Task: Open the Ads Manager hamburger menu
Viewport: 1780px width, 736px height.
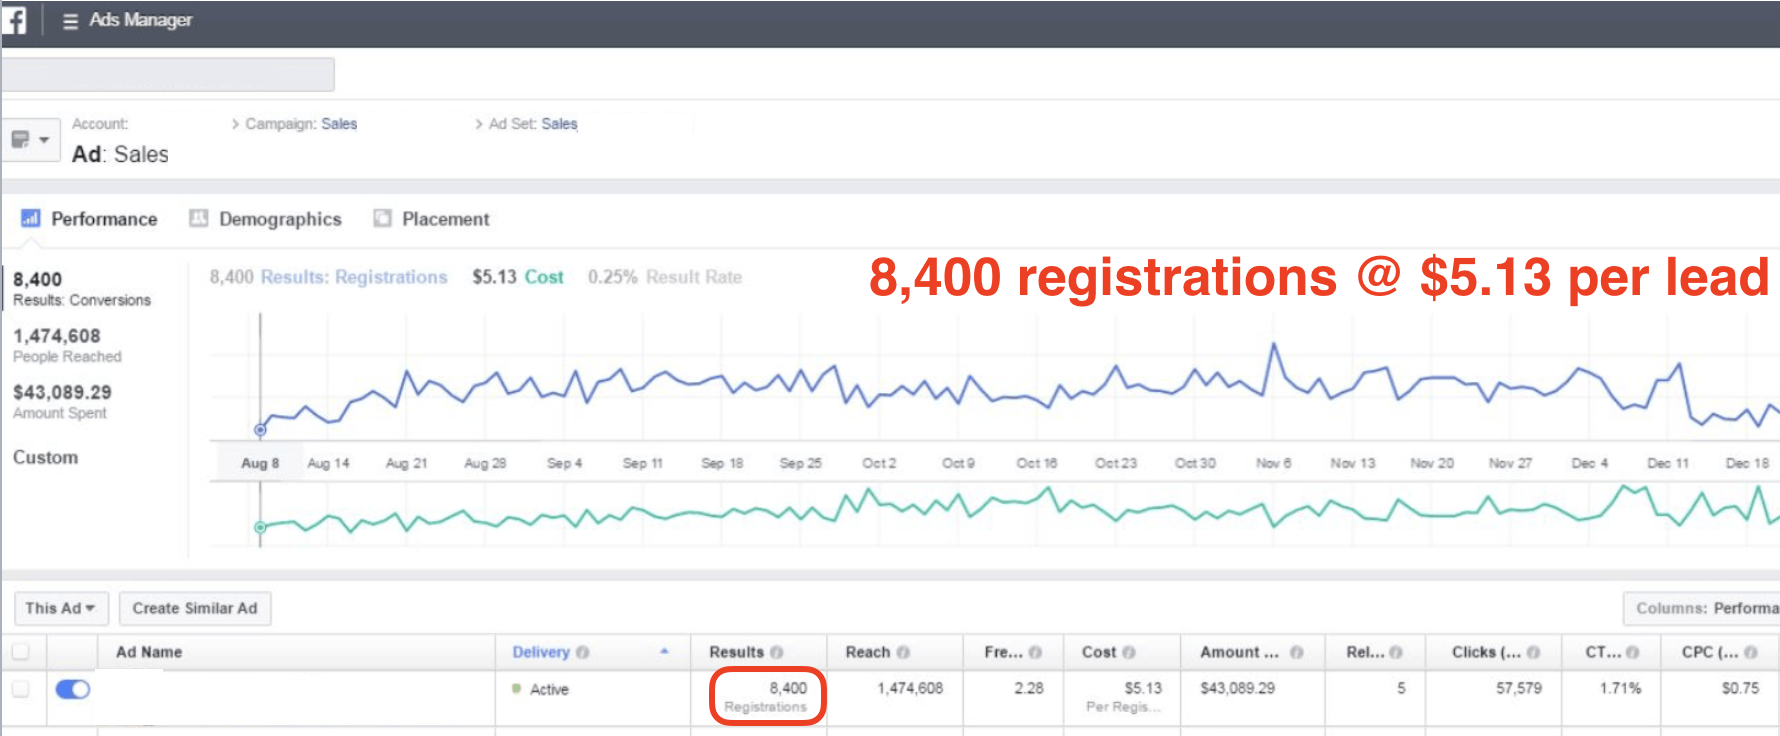Action: pyautogui.click(x=70, y=21)
